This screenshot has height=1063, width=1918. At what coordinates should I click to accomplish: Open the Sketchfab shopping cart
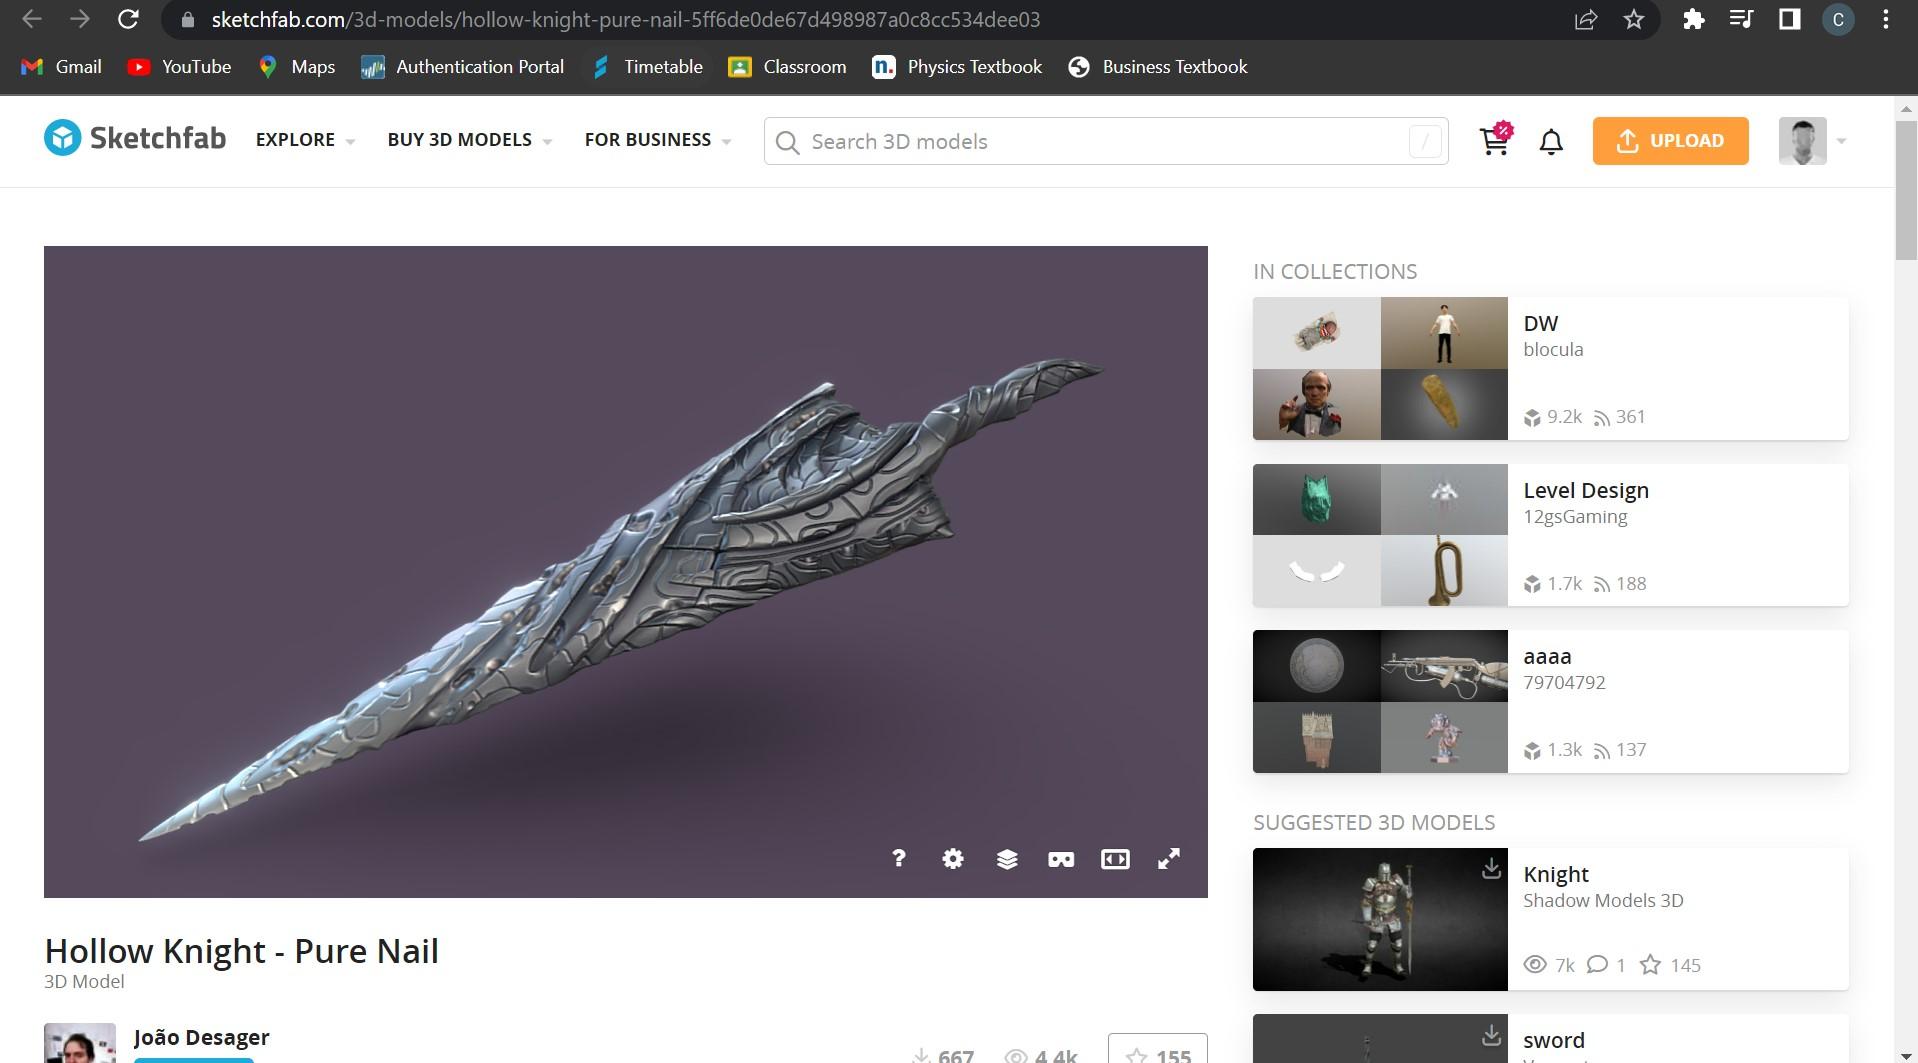point(1493,141)
